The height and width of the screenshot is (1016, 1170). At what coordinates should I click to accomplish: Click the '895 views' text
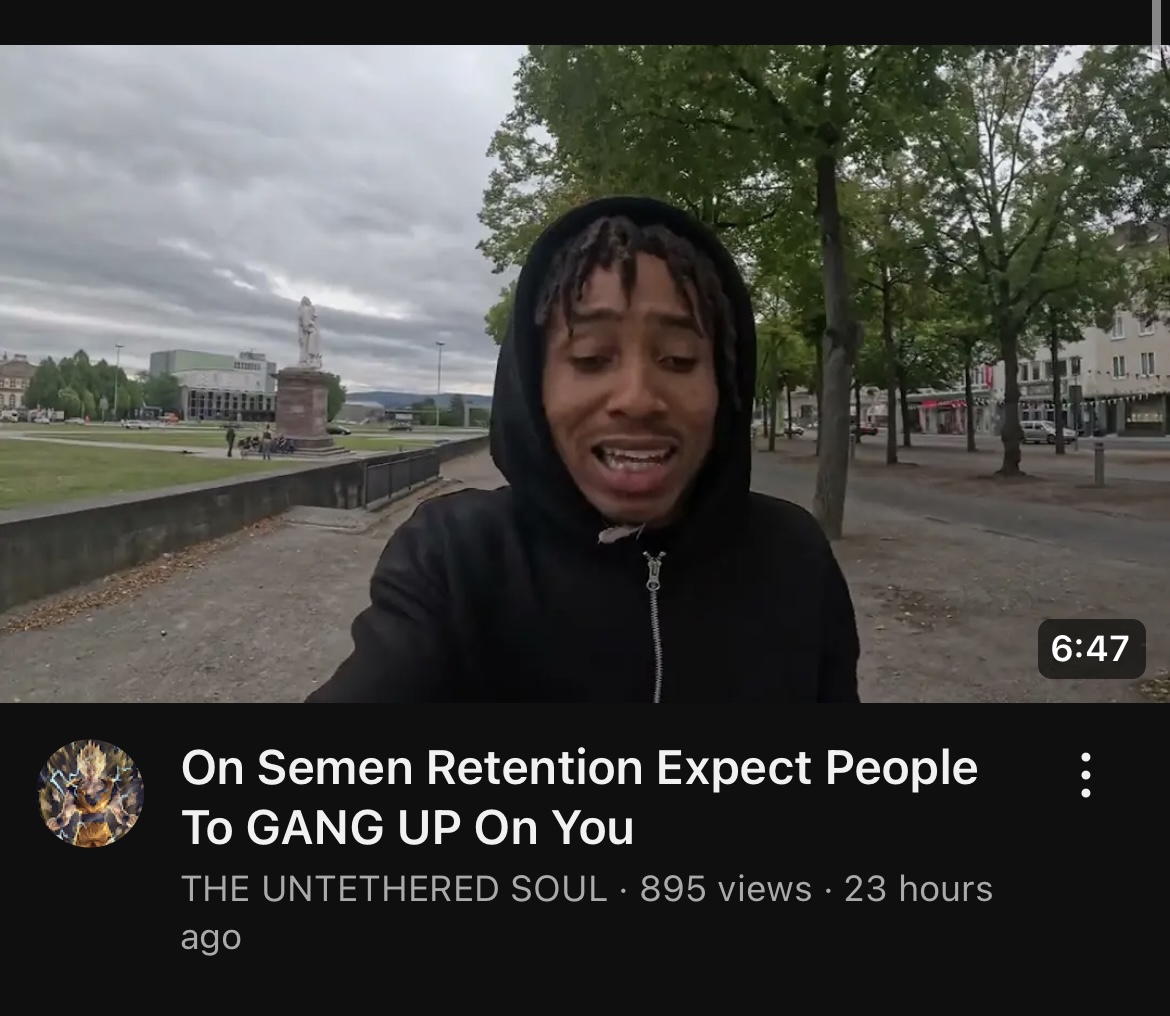725,888
